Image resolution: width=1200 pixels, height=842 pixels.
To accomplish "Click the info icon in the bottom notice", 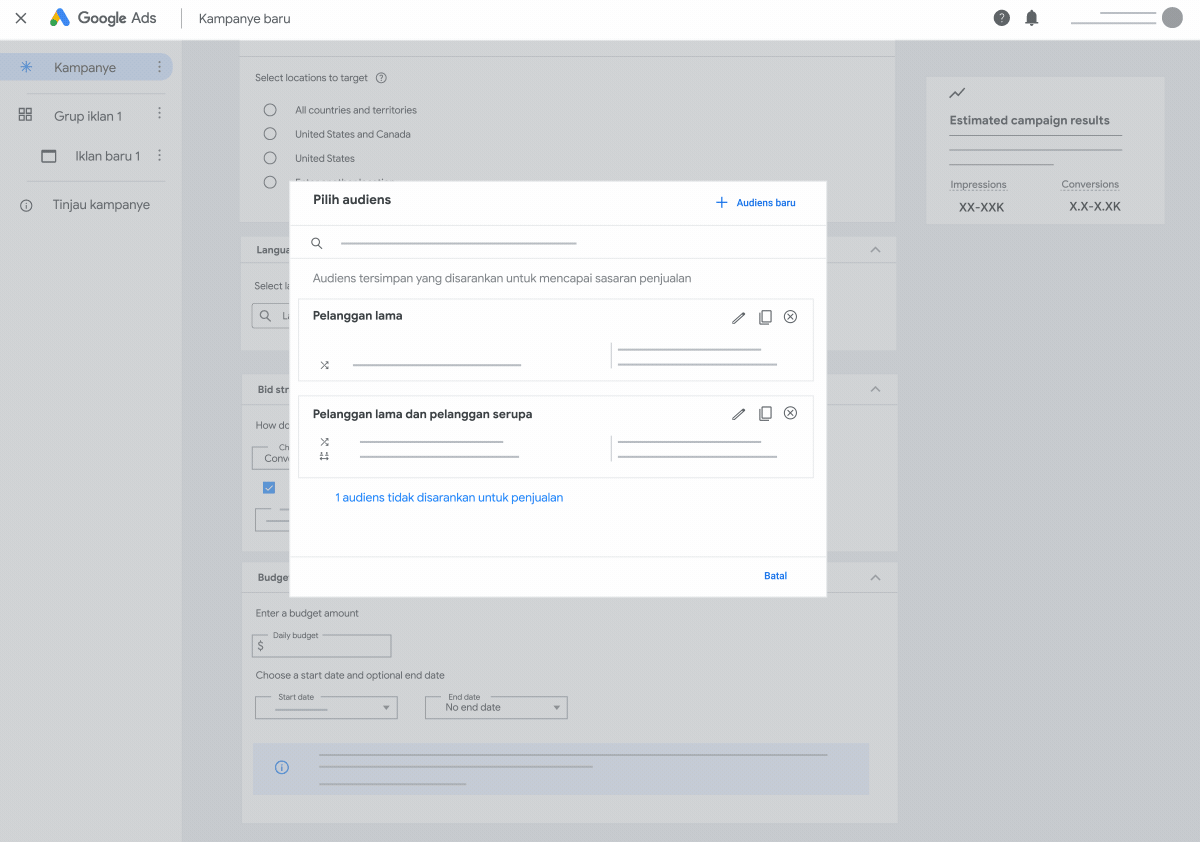I will pos(282,768).
